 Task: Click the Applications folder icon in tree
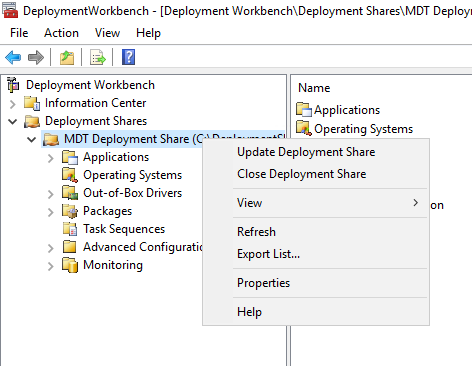point(70,157)
